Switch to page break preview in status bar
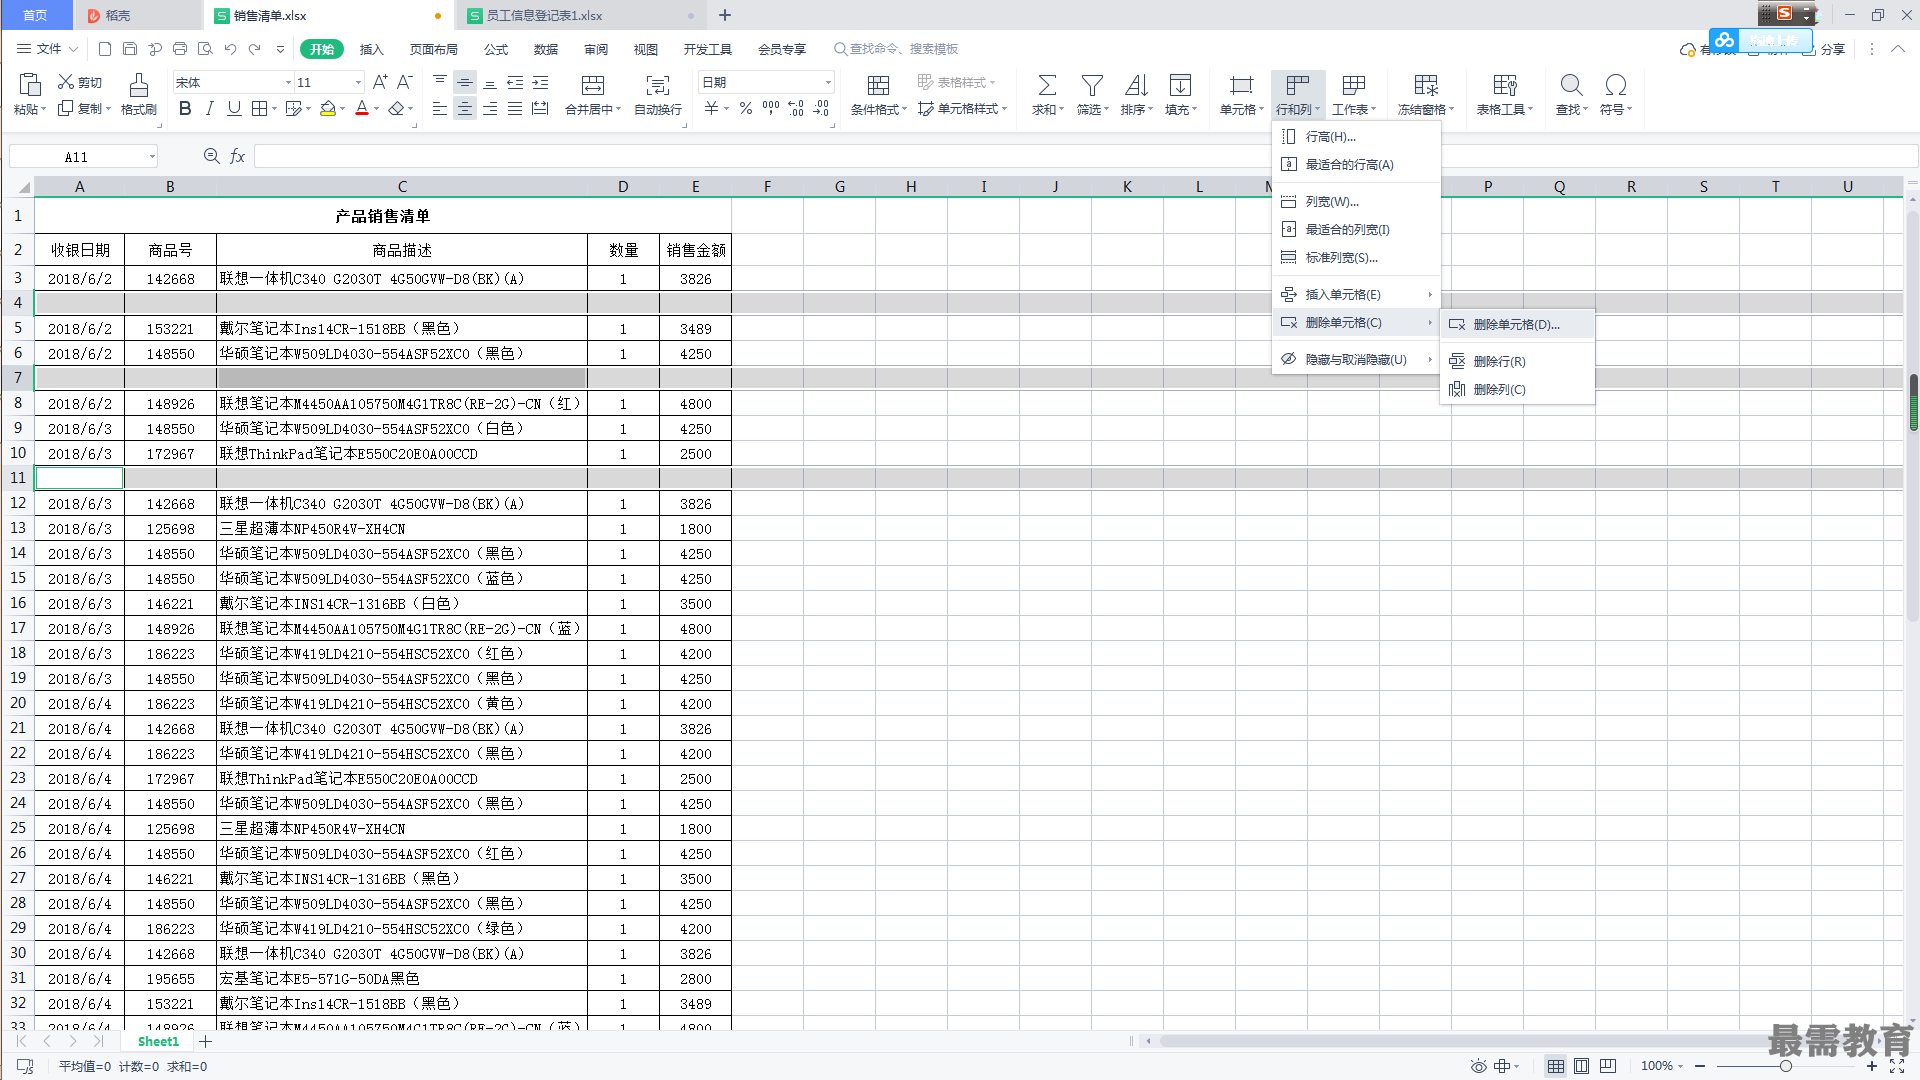1920x1080 pixels. pos(1607,1066)
